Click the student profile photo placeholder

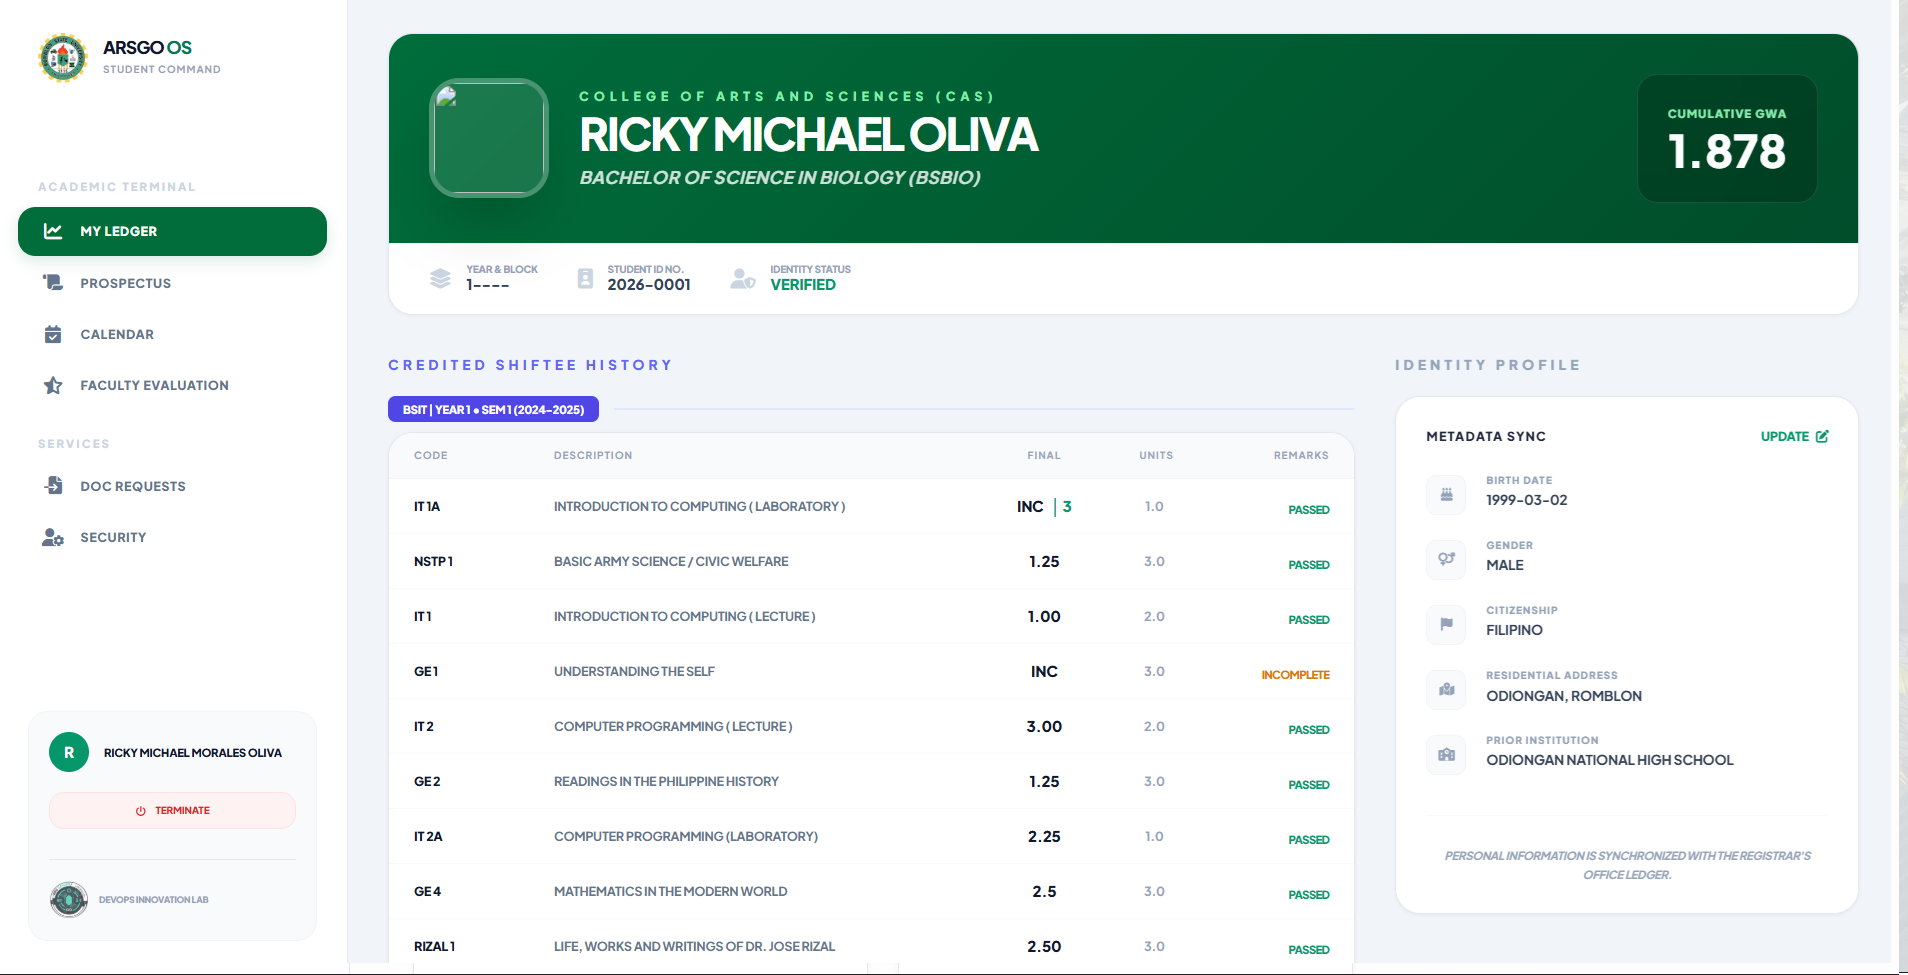[x=489, y=138]
